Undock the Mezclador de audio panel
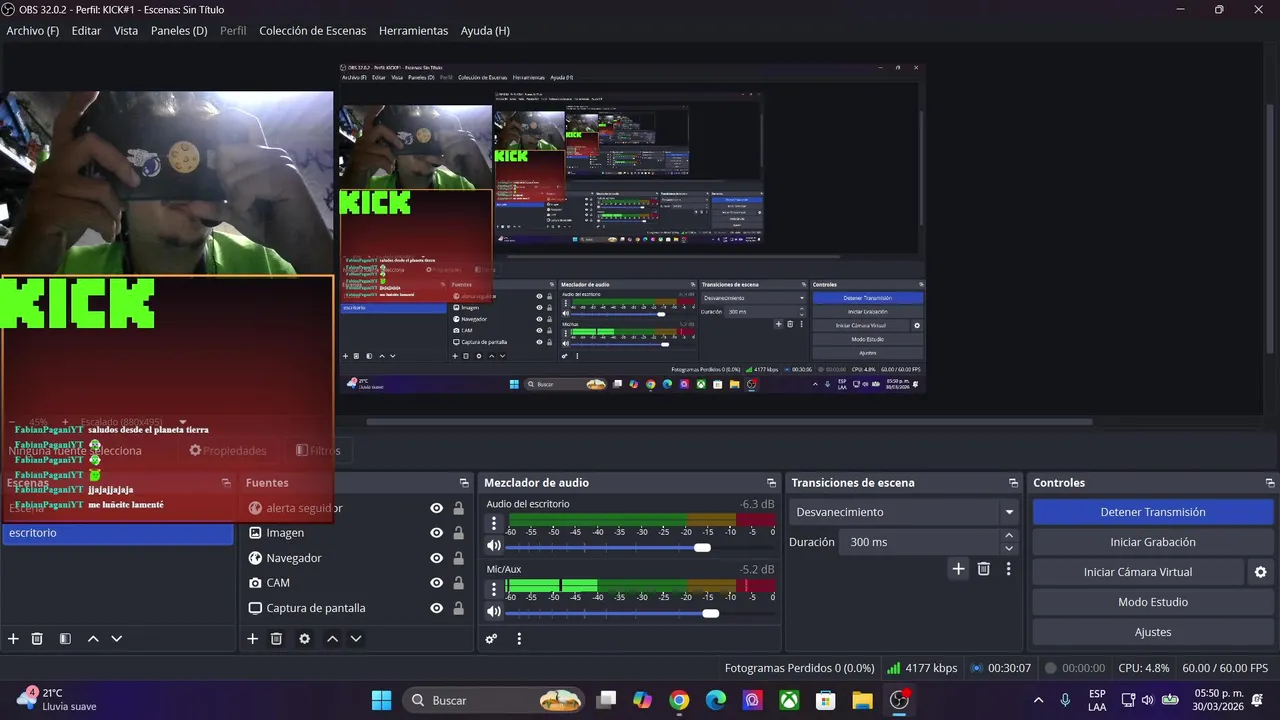Screen dimensions: 1280x720 click(771, 483)
